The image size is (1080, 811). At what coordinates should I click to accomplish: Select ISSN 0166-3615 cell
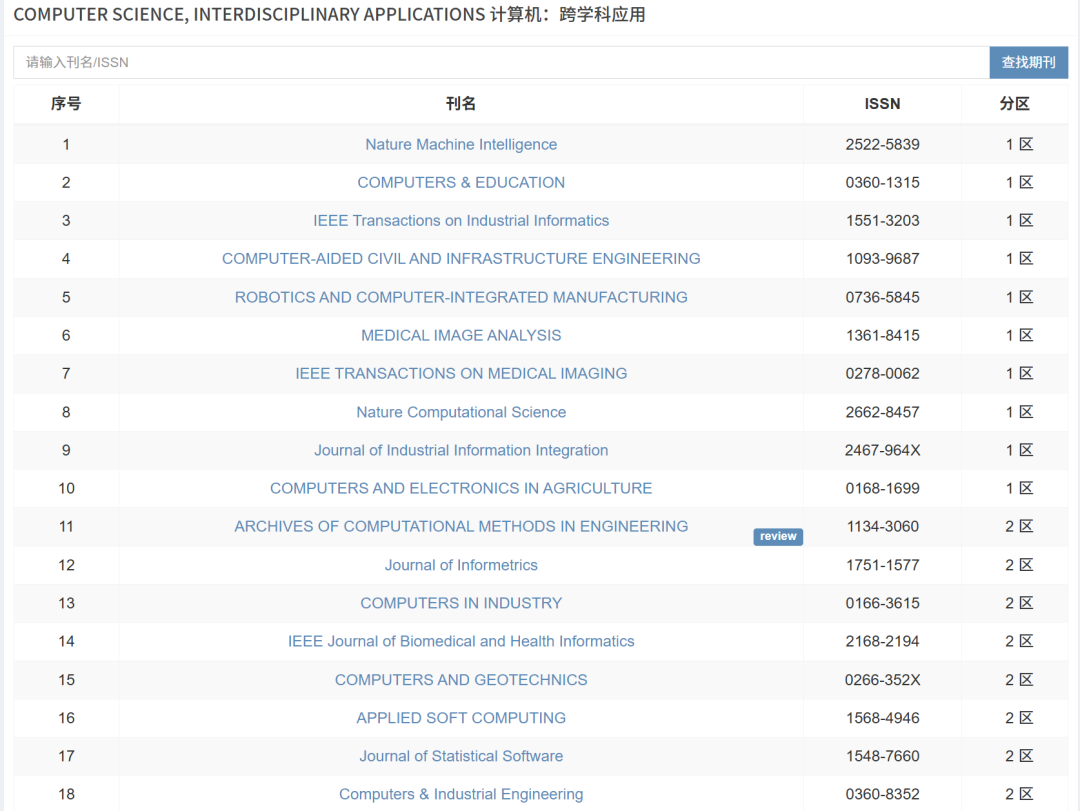point(882,603)
